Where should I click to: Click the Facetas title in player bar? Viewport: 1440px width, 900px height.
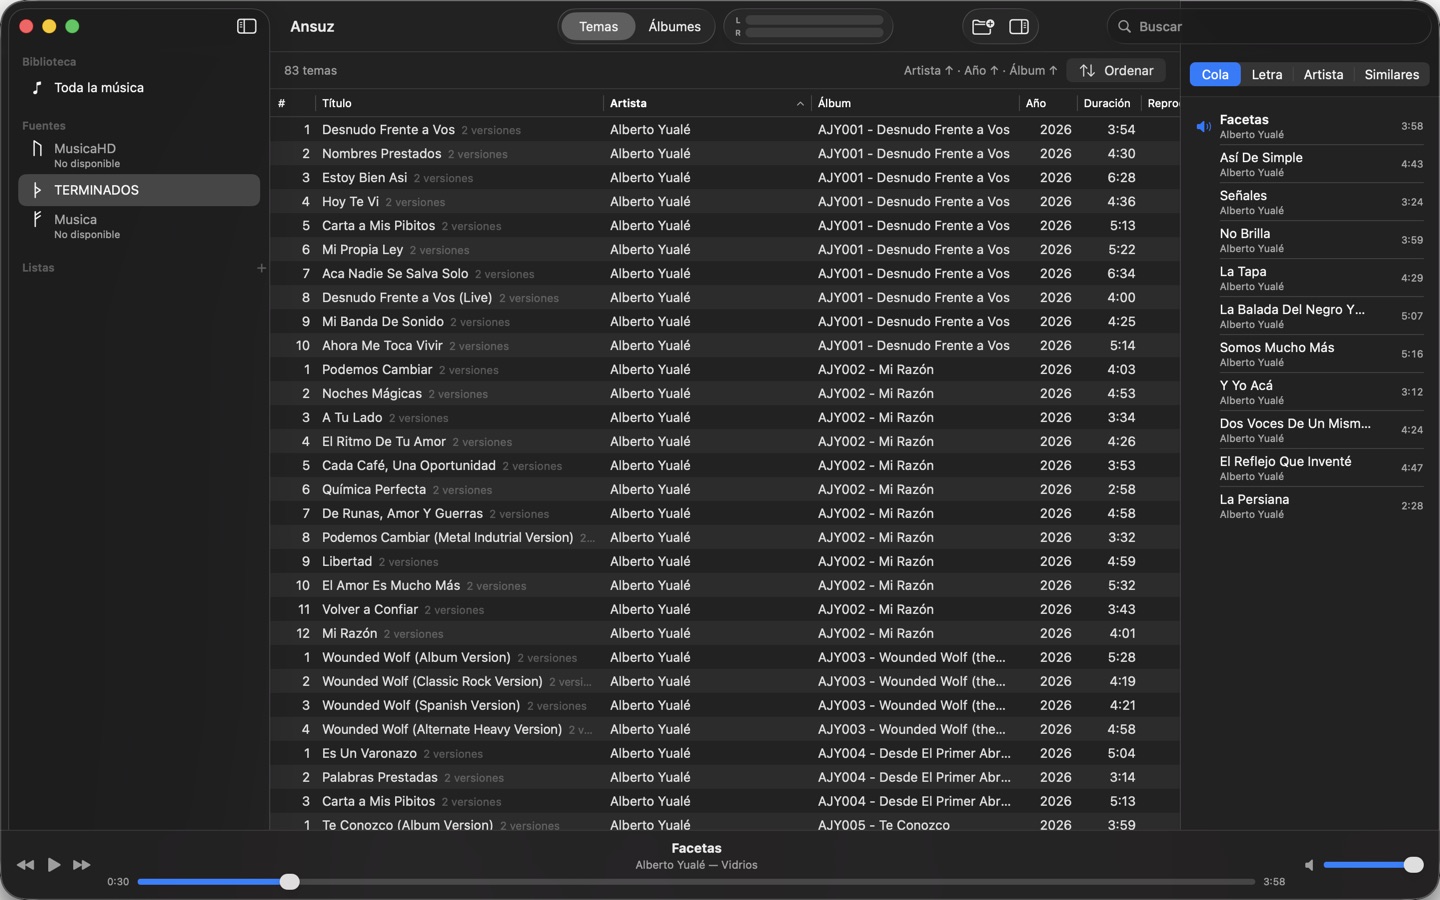click(696, 848)
